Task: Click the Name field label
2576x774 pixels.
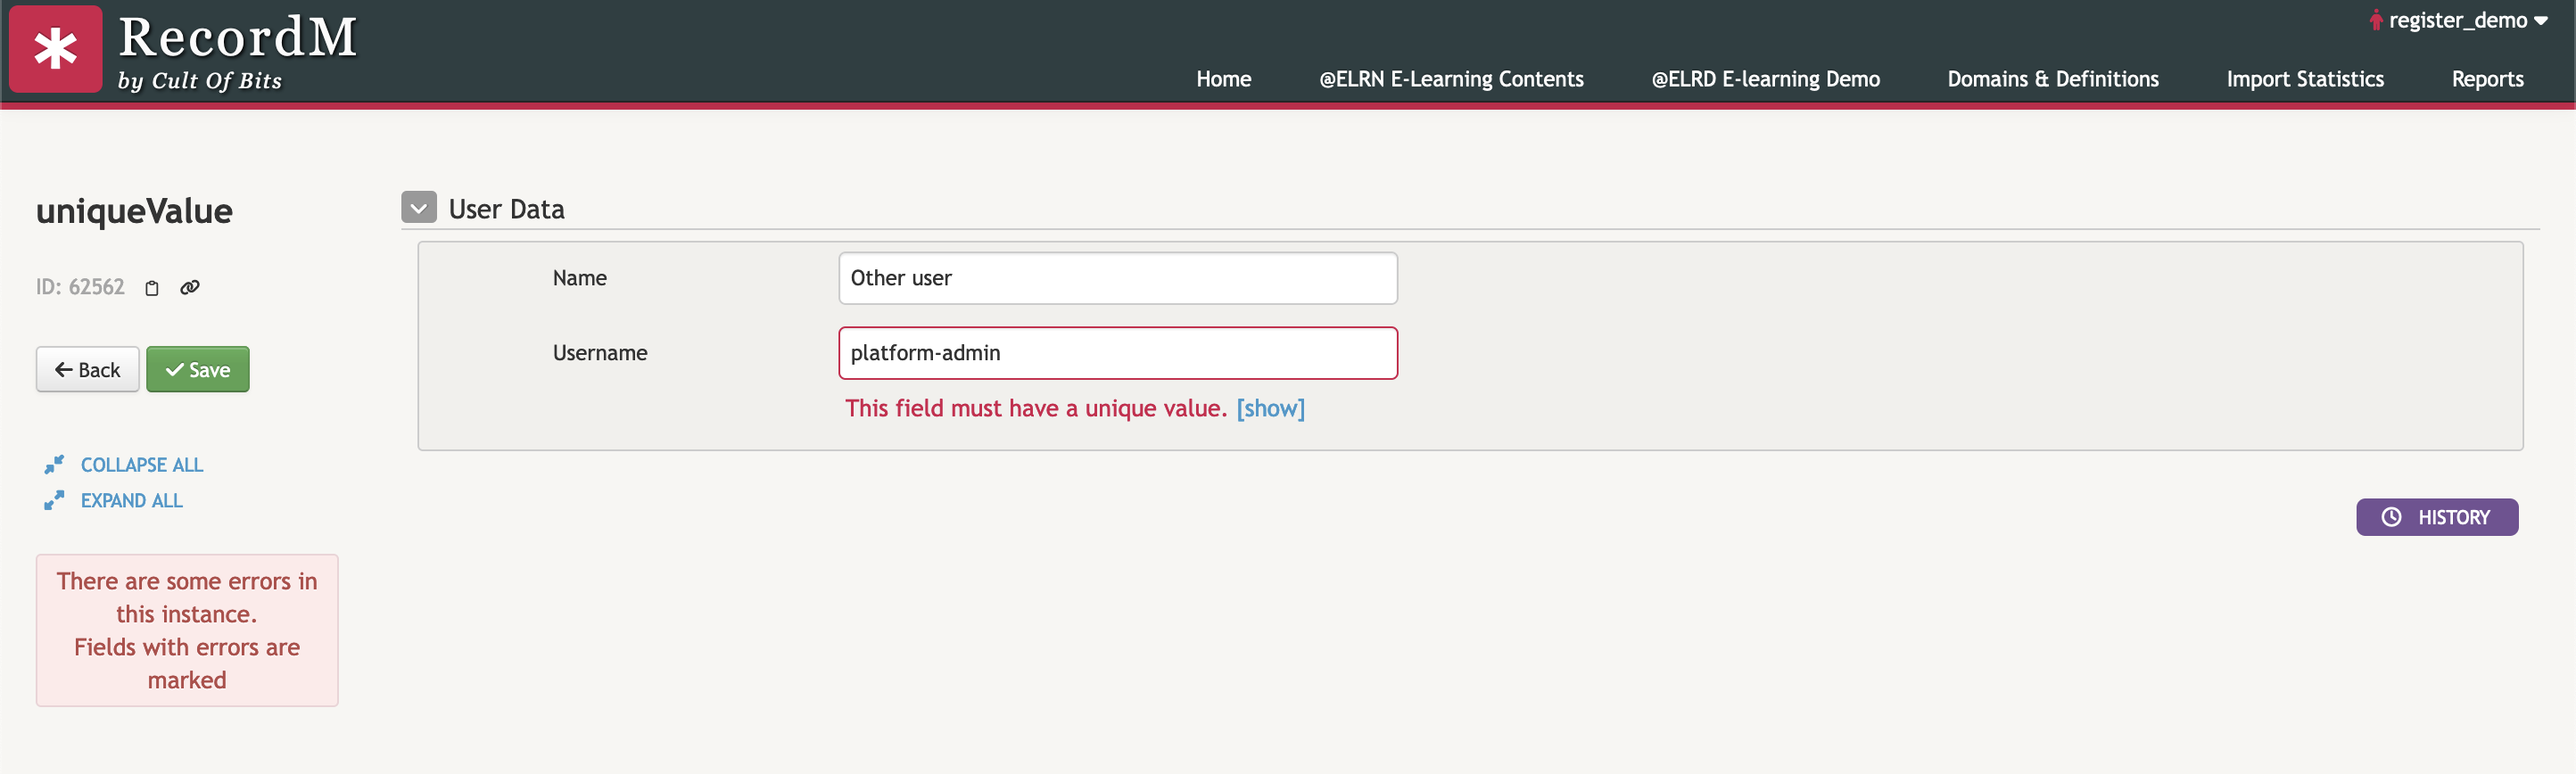Action: coord(580,278)
